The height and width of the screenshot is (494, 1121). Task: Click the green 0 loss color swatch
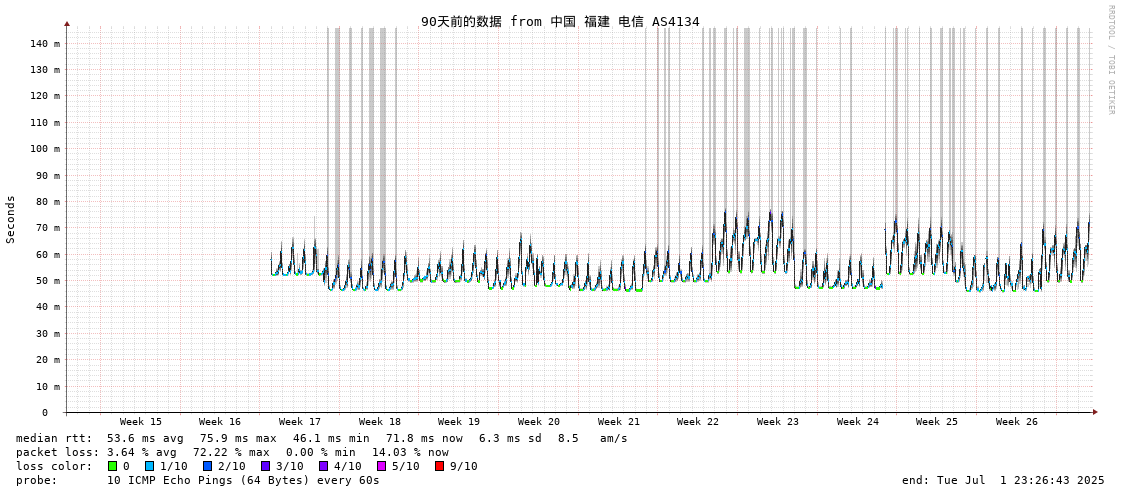click(112, 466)
